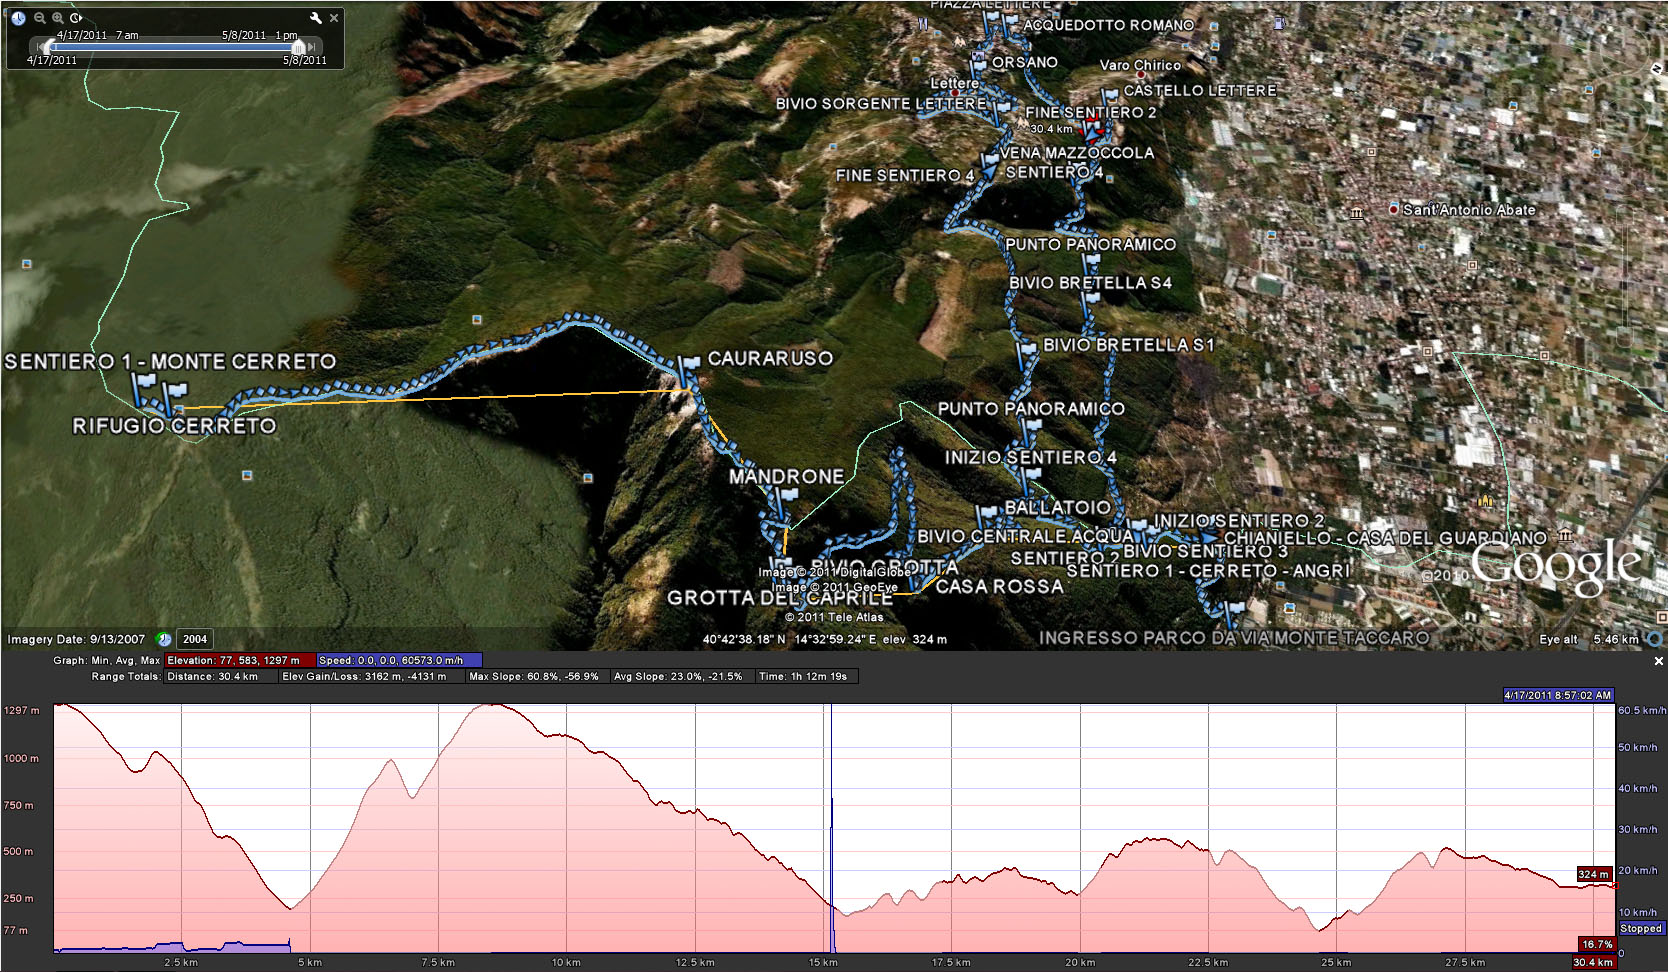The height and width of the screenshot is (972, 1668).
Task: Click the 2004 imagery year button
Action: pos(195,639)
